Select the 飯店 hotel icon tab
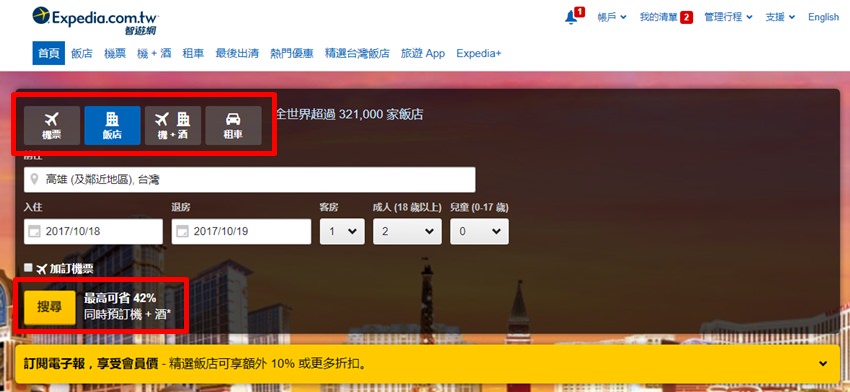850x392 pixels. tap(112, 125)
